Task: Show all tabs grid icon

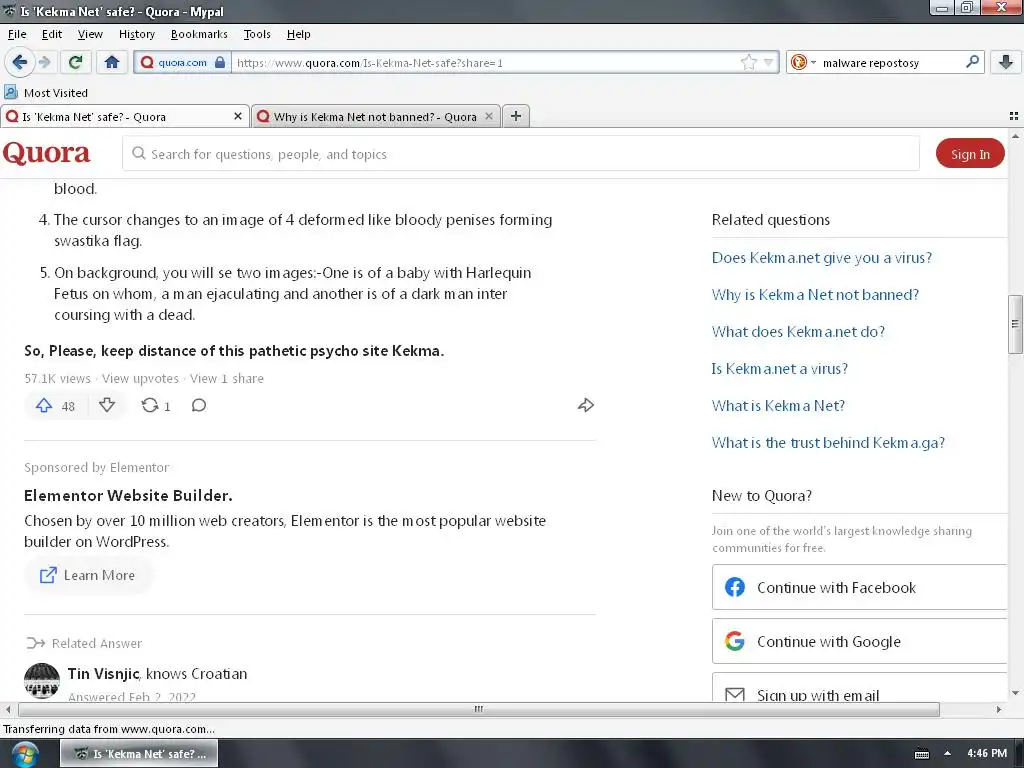Action: (1014, 116)
